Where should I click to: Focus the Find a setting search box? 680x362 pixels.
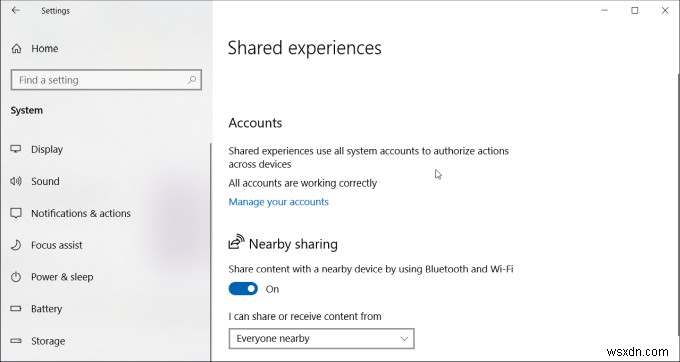click(106, 80)
